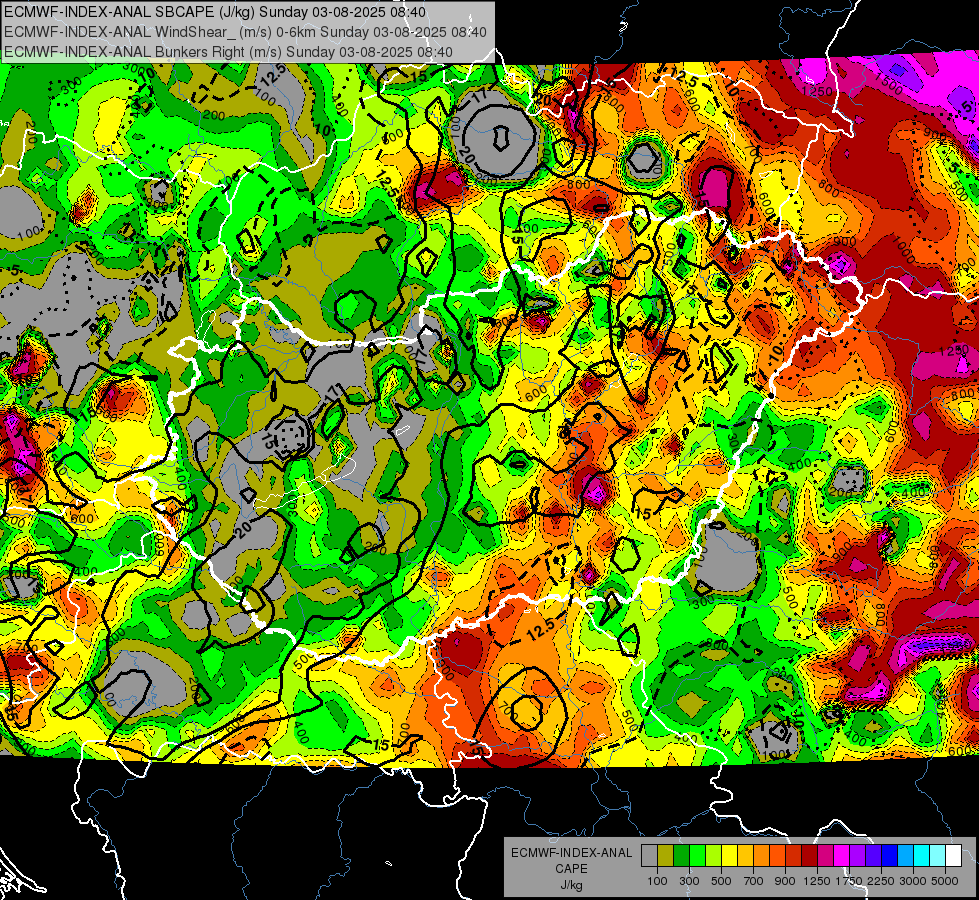Click the purple swatch after 1750
Viewport: 979px width, 900px height.
pos(858,856)
